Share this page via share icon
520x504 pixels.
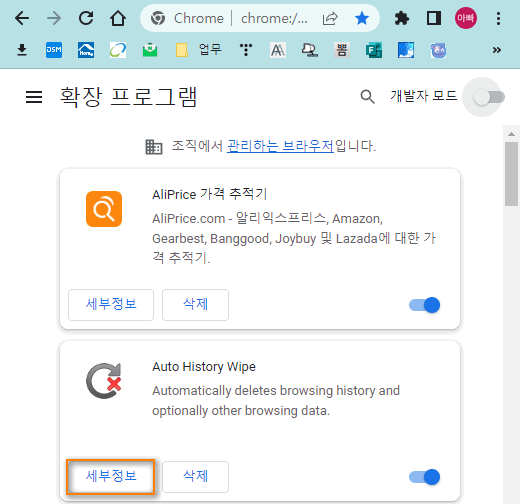(x=330, y=18)
